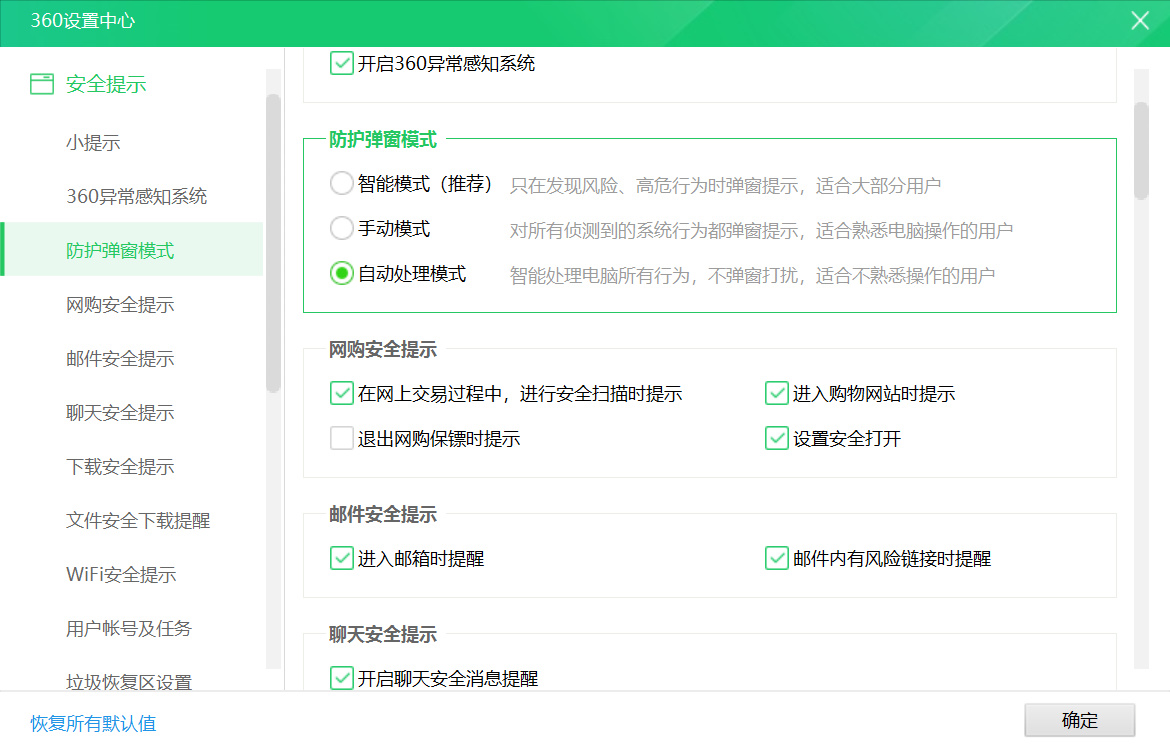This screenshot has height=750, width=1170.
Task: Click the 360设置中心 window title
Action: point(83,21)
